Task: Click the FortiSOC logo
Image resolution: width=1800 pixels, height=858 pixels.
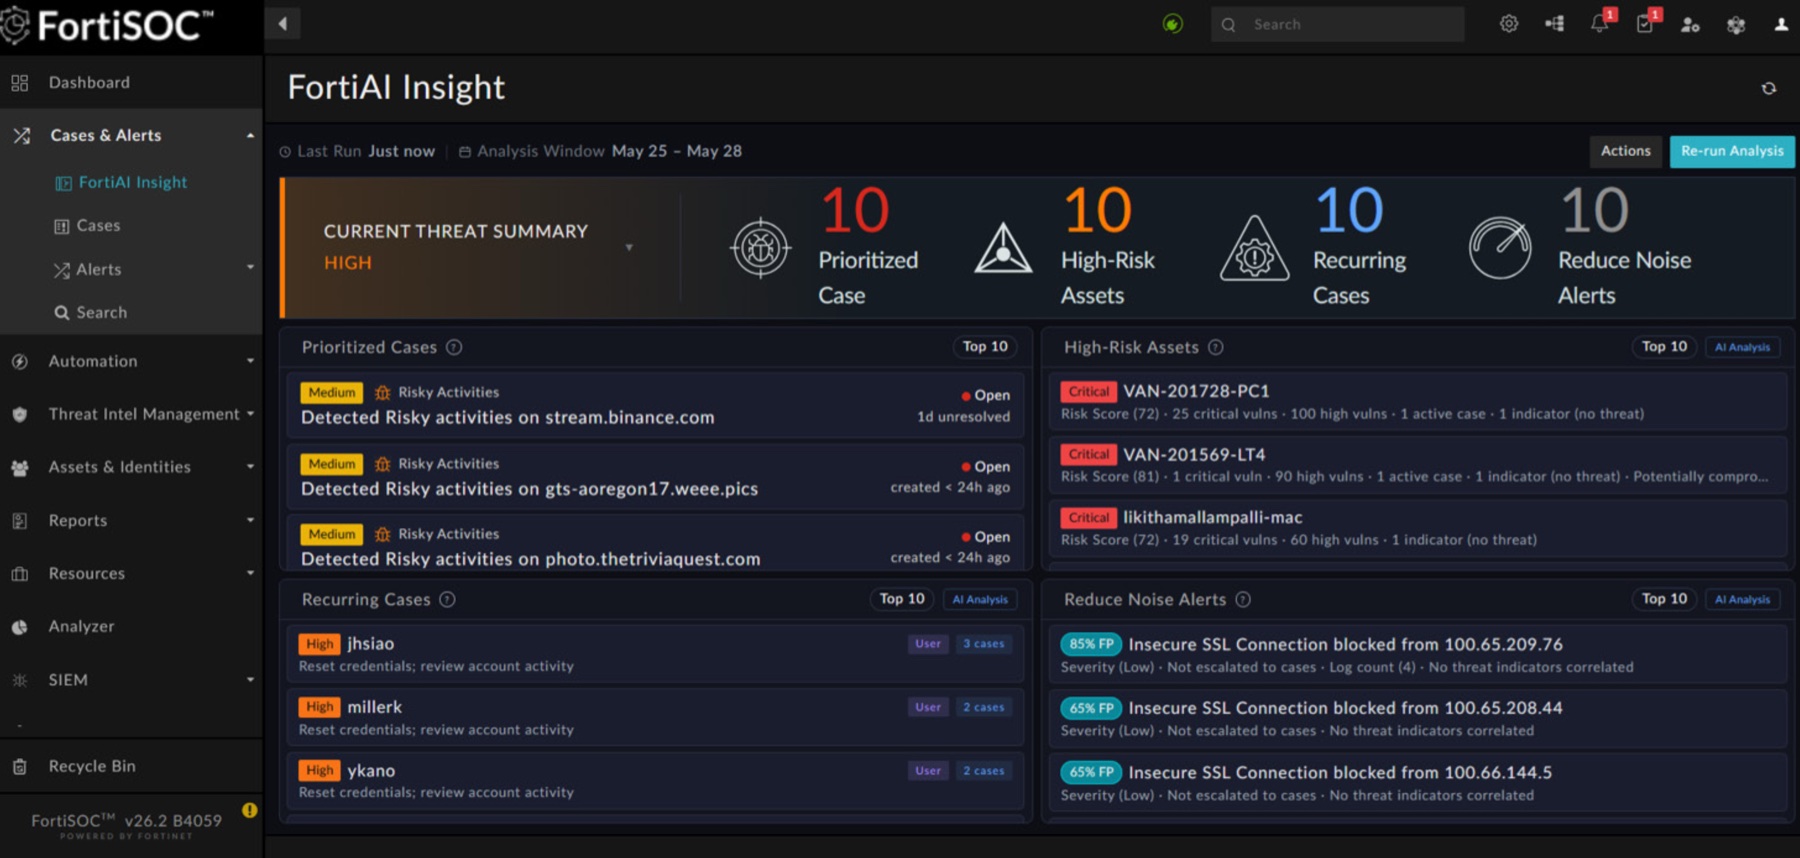Action: coord(107,26)
